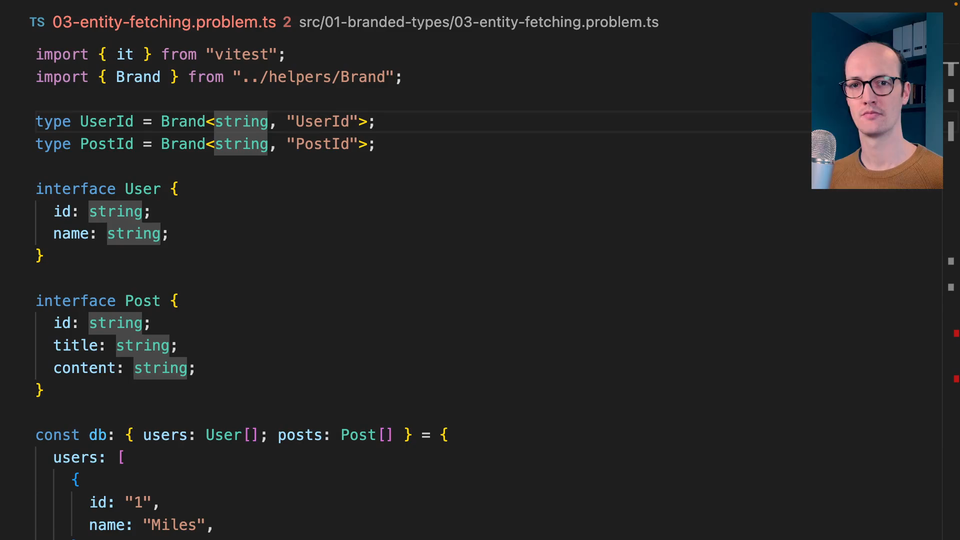Click the "Miles" name string value
This screenshot has height=540, width=960.
tap(177, 525)
